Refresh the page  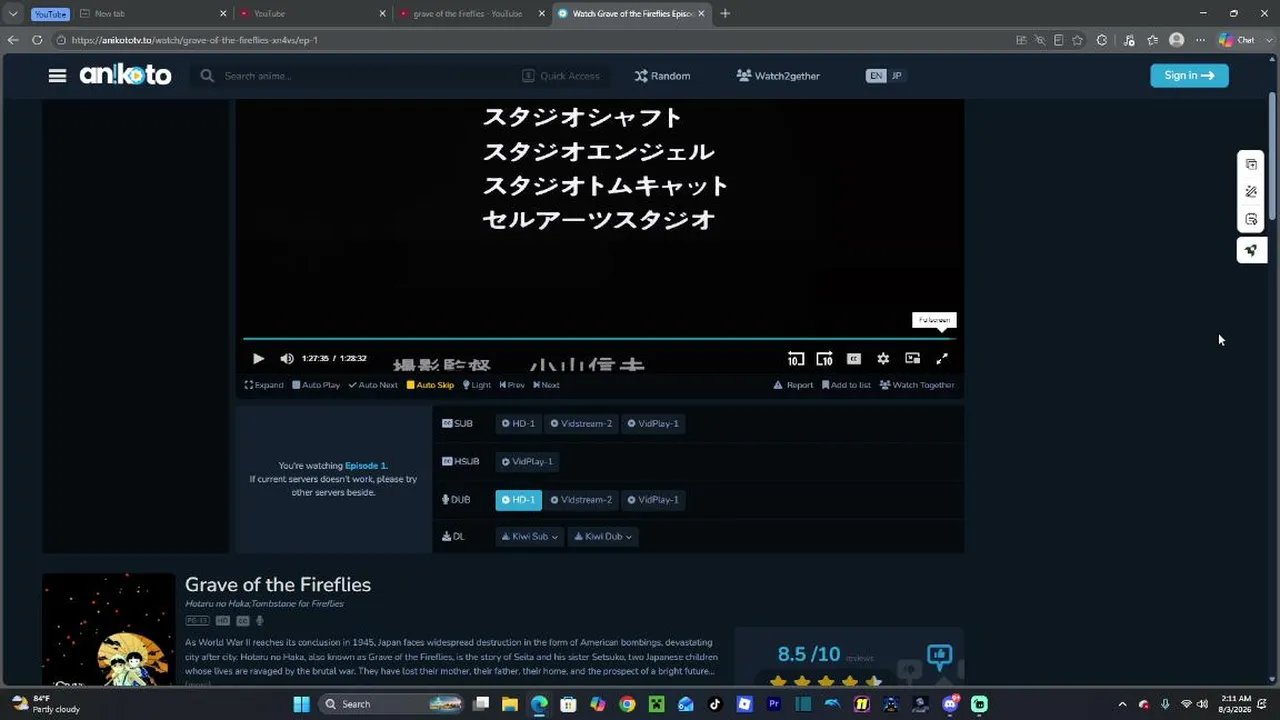coord(37,40)
